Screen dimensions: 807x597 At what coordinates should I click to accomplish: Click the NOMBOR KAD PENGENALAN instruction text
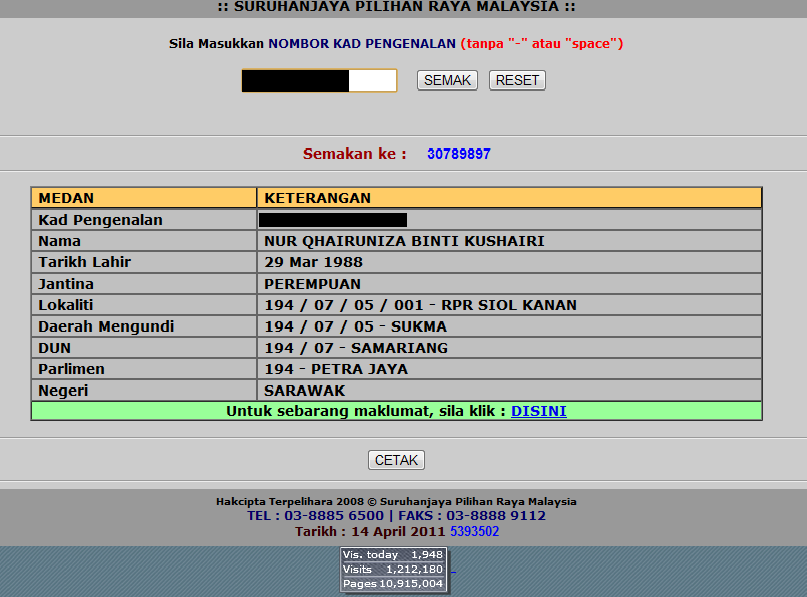[x=362, y=44]
